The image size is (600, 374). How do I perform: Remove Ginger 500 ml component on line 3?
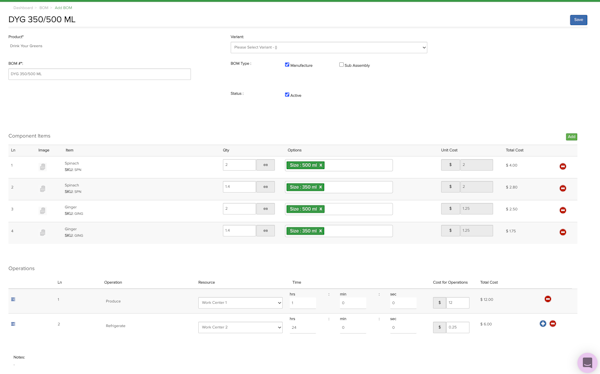click(x=562, y=210)
